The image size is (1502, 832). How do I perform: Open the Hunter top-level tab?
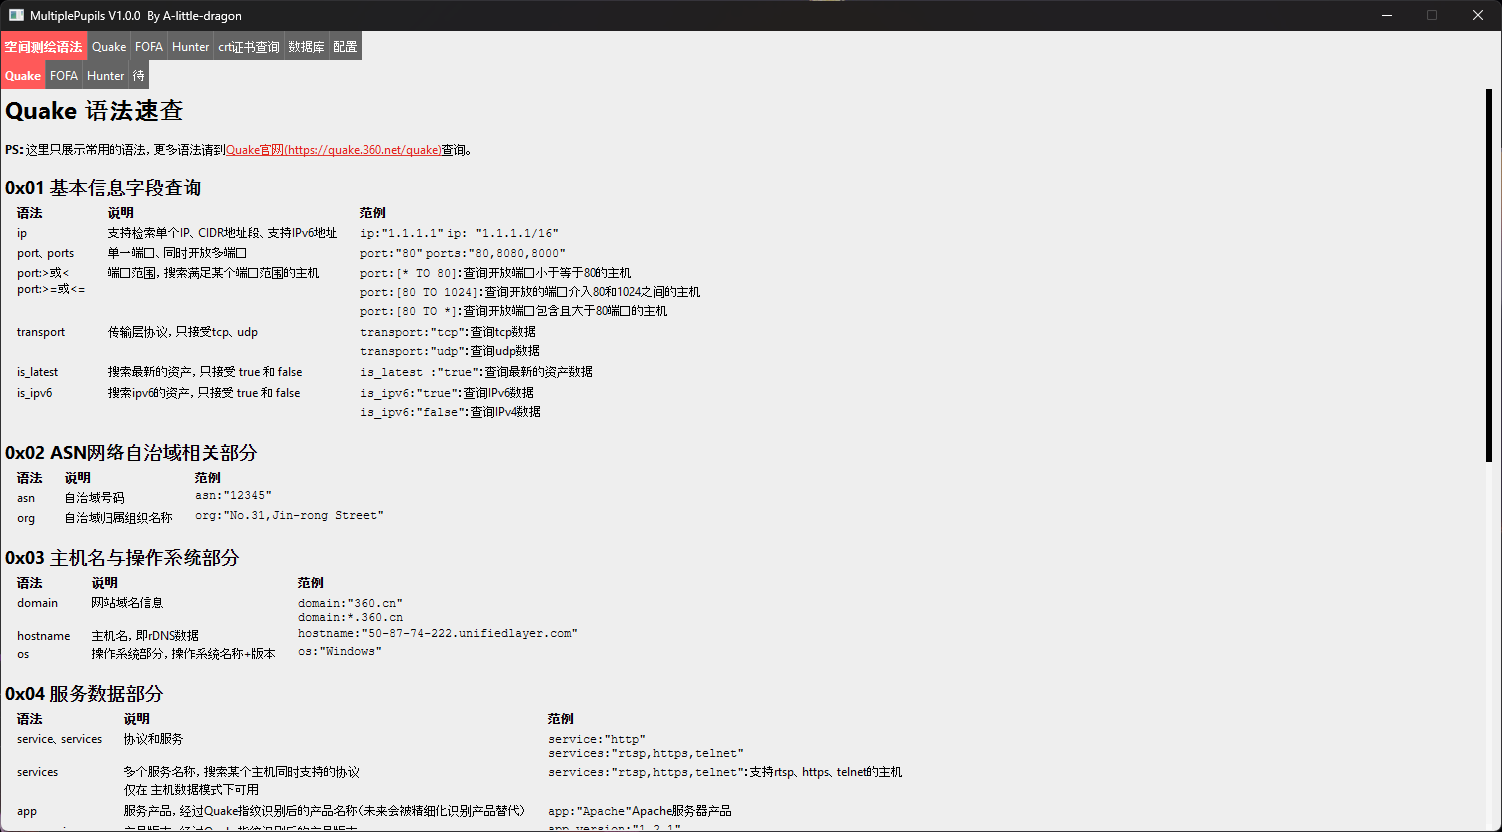pyautogui.click(x=191, y=46)
